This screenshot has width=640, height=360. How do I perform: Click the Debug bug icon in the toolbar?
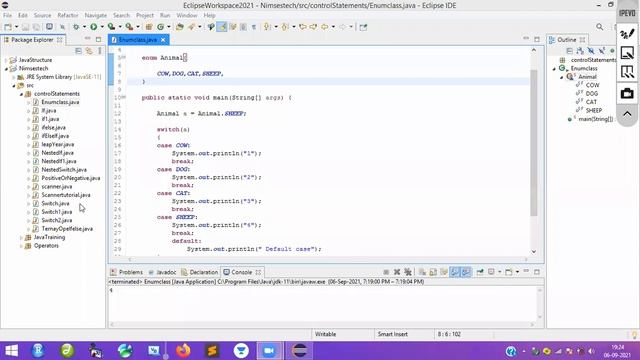76,27
